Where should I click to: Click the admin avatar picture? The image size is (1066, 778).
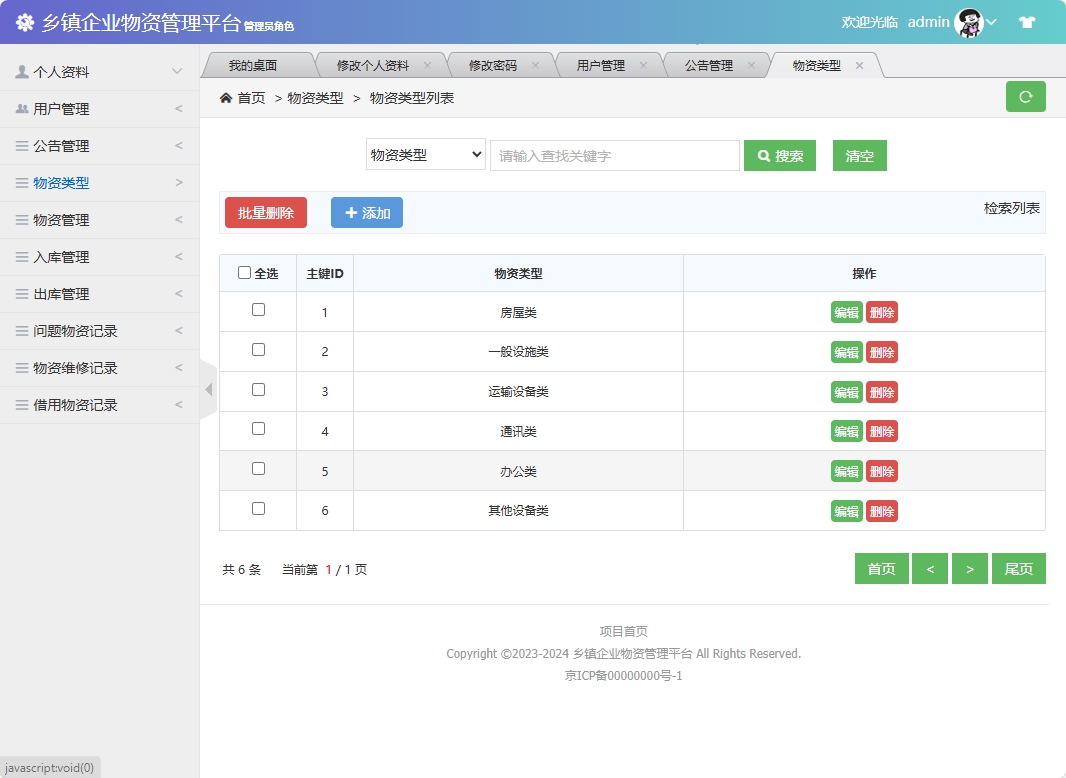(x=968, y=21)
